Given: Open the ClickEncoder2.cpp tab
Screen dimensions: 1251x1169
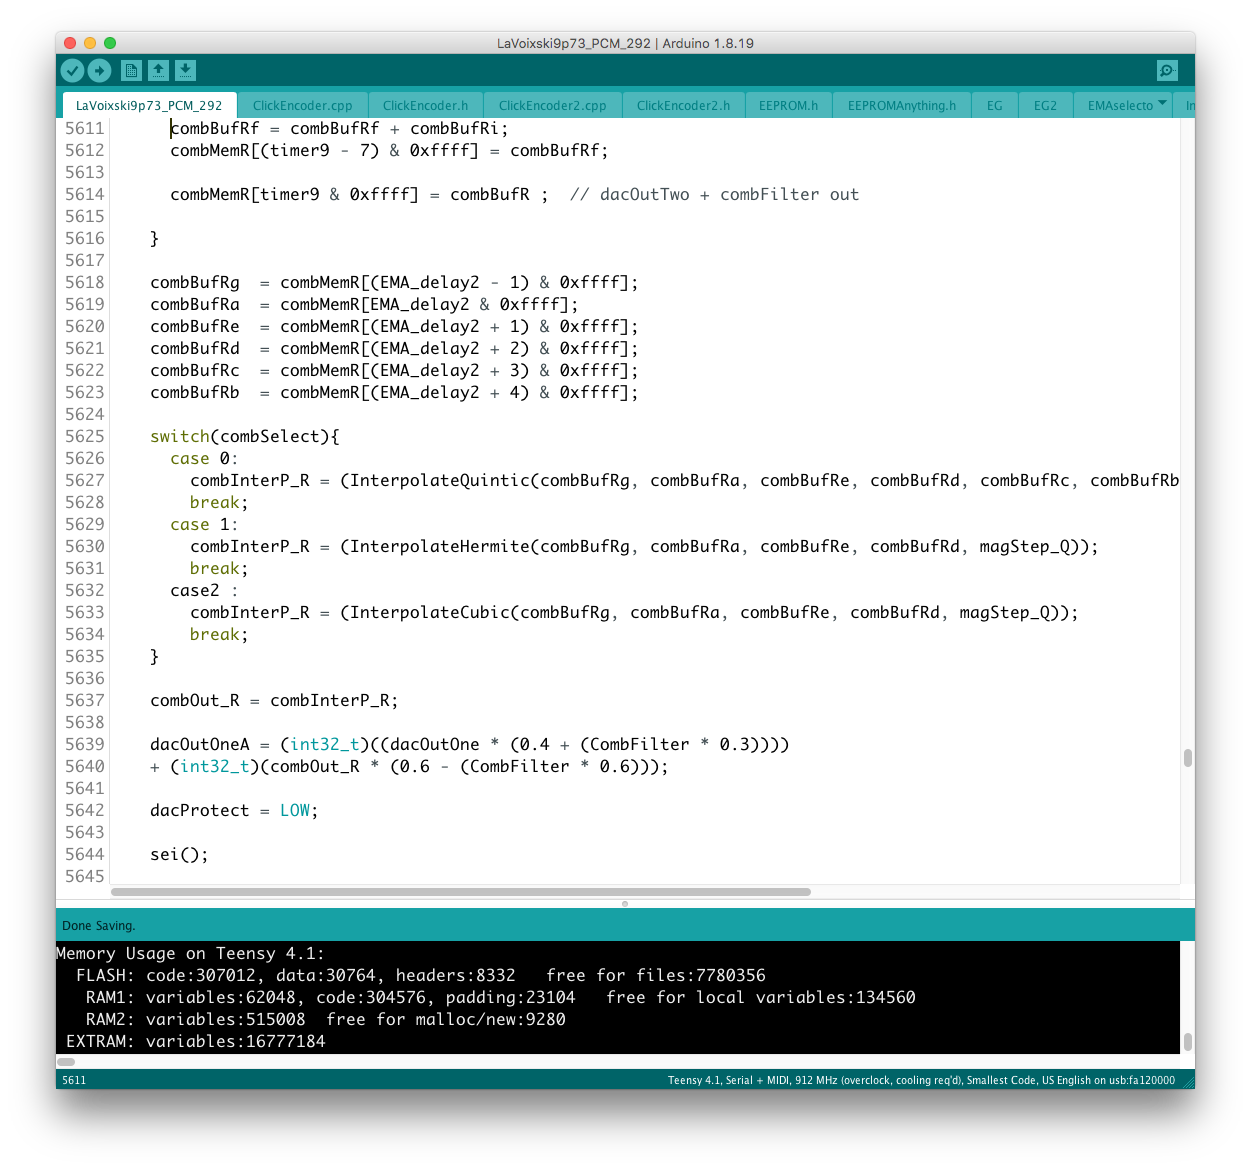Looking at the screenshot, I should (552, 105).
